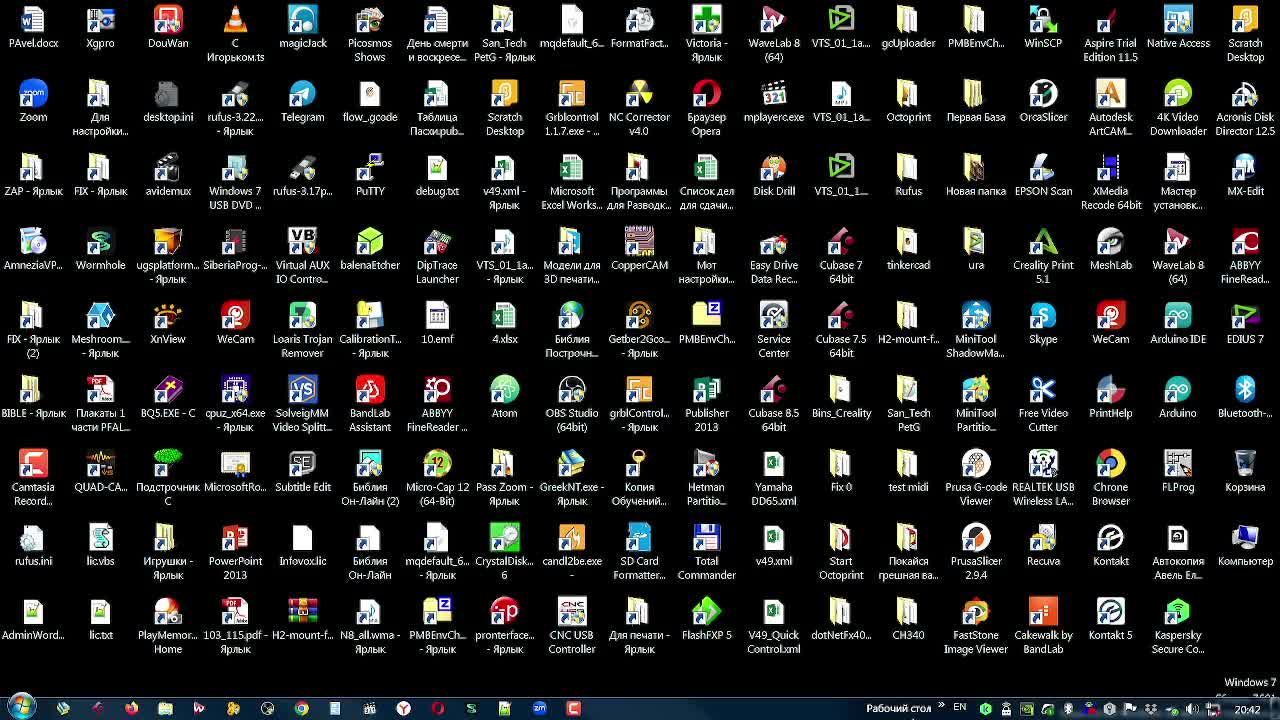1280x720 pixels.
Task: Select the balenaEtcher desktop icon
Action: click(370, 244)
